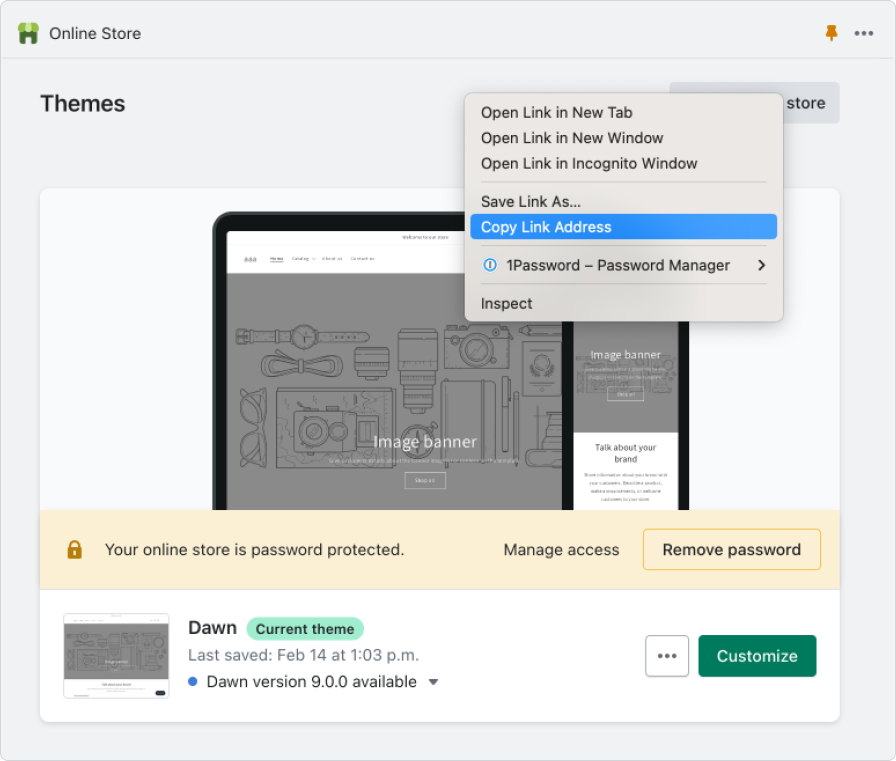This screenshot has height=761, width=896.
Task: Click the Dawn theme small thumbnail
Action: (116, 656)
